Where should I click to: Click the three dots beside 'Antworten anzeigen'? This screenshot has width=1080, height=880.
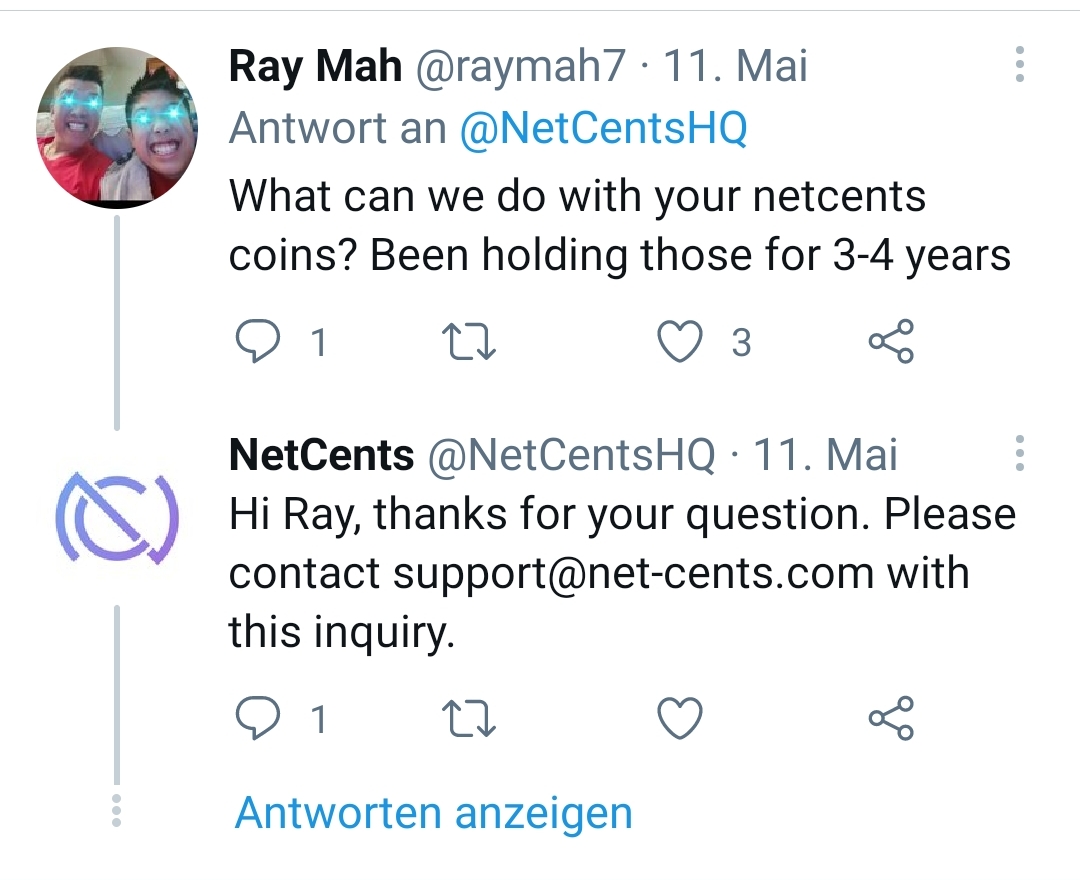(x=116, y=810)
